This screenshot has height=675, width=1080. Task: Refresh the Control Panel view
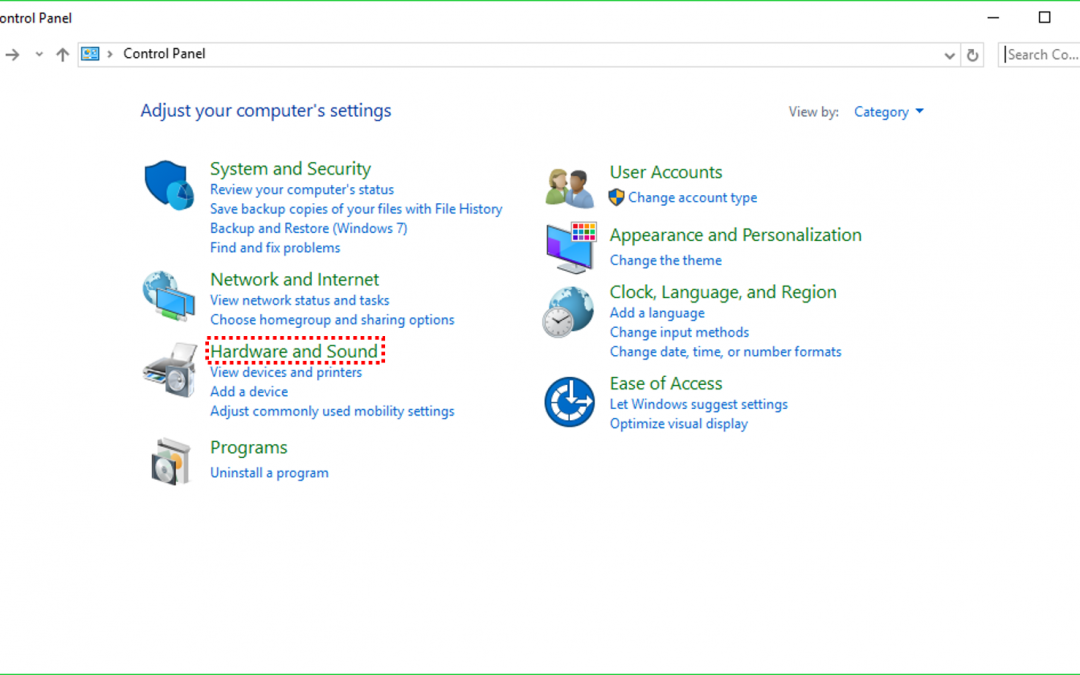[972, 54]
